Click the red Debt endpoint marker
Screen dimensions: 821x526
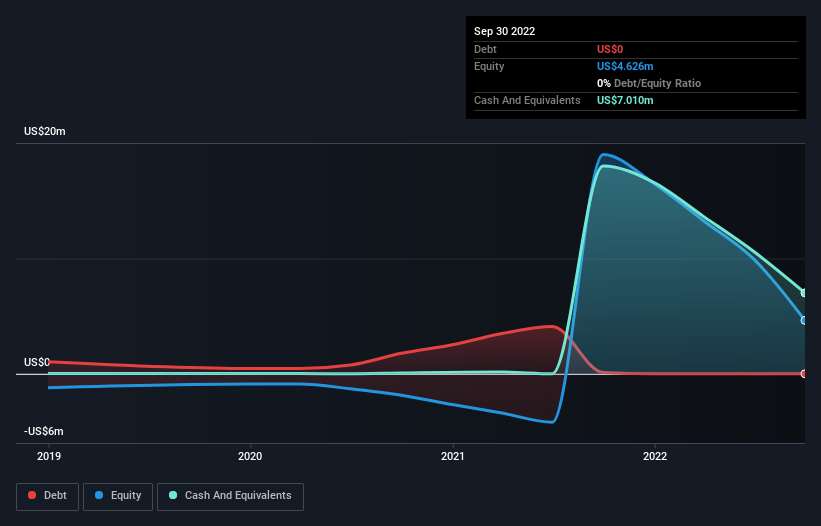804,374
